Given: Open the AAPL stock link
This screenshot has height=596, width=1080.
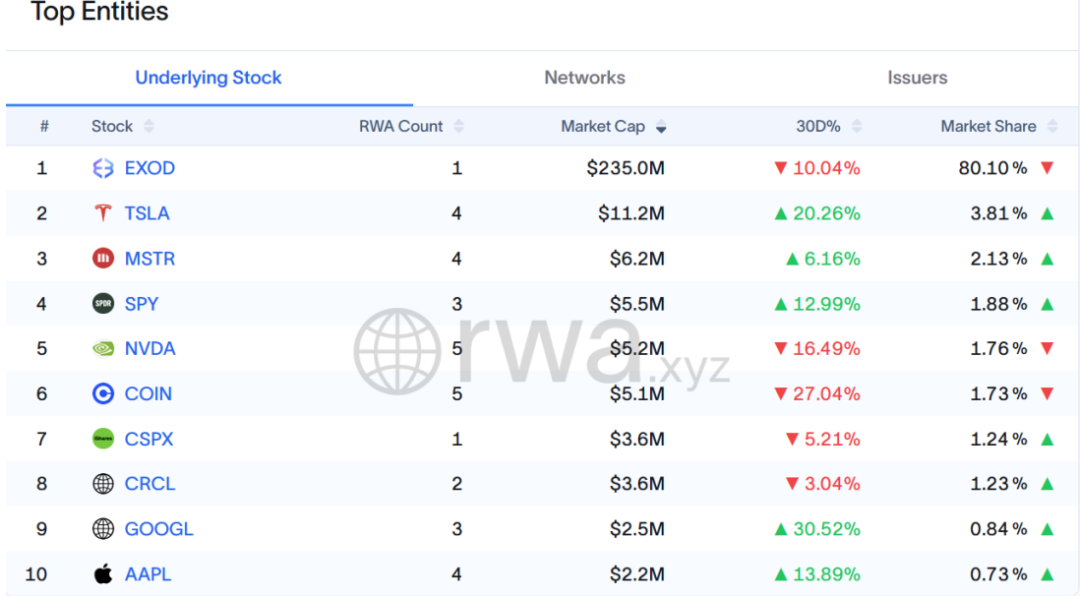Looking at the screenshot, I should tap(148, 574).
